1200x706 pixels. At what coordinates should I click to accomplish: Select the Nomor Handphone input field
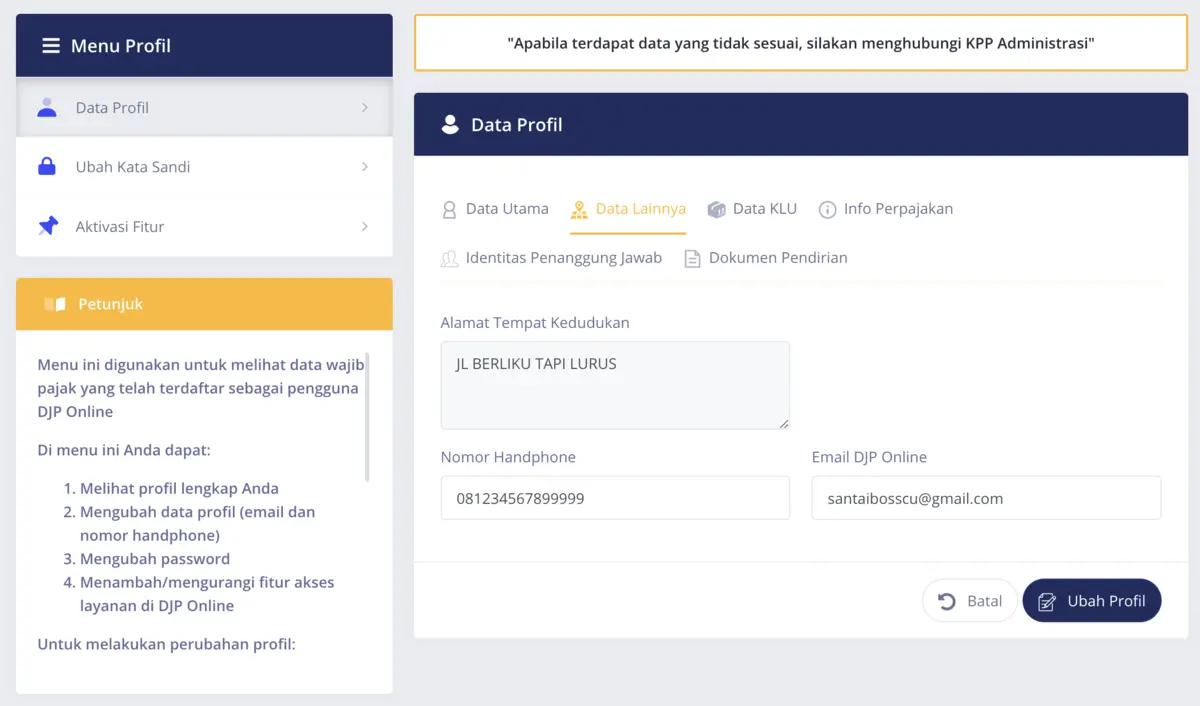(x=614, y=497)
